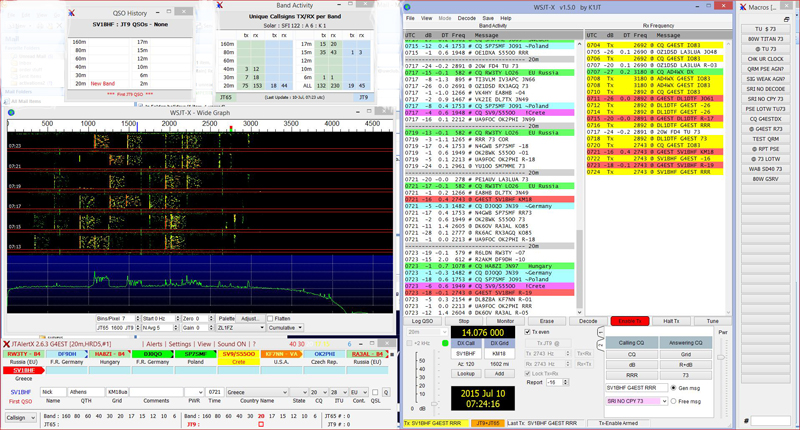Click the Enable Tx button
800x430 pixels.
point(629,321)
